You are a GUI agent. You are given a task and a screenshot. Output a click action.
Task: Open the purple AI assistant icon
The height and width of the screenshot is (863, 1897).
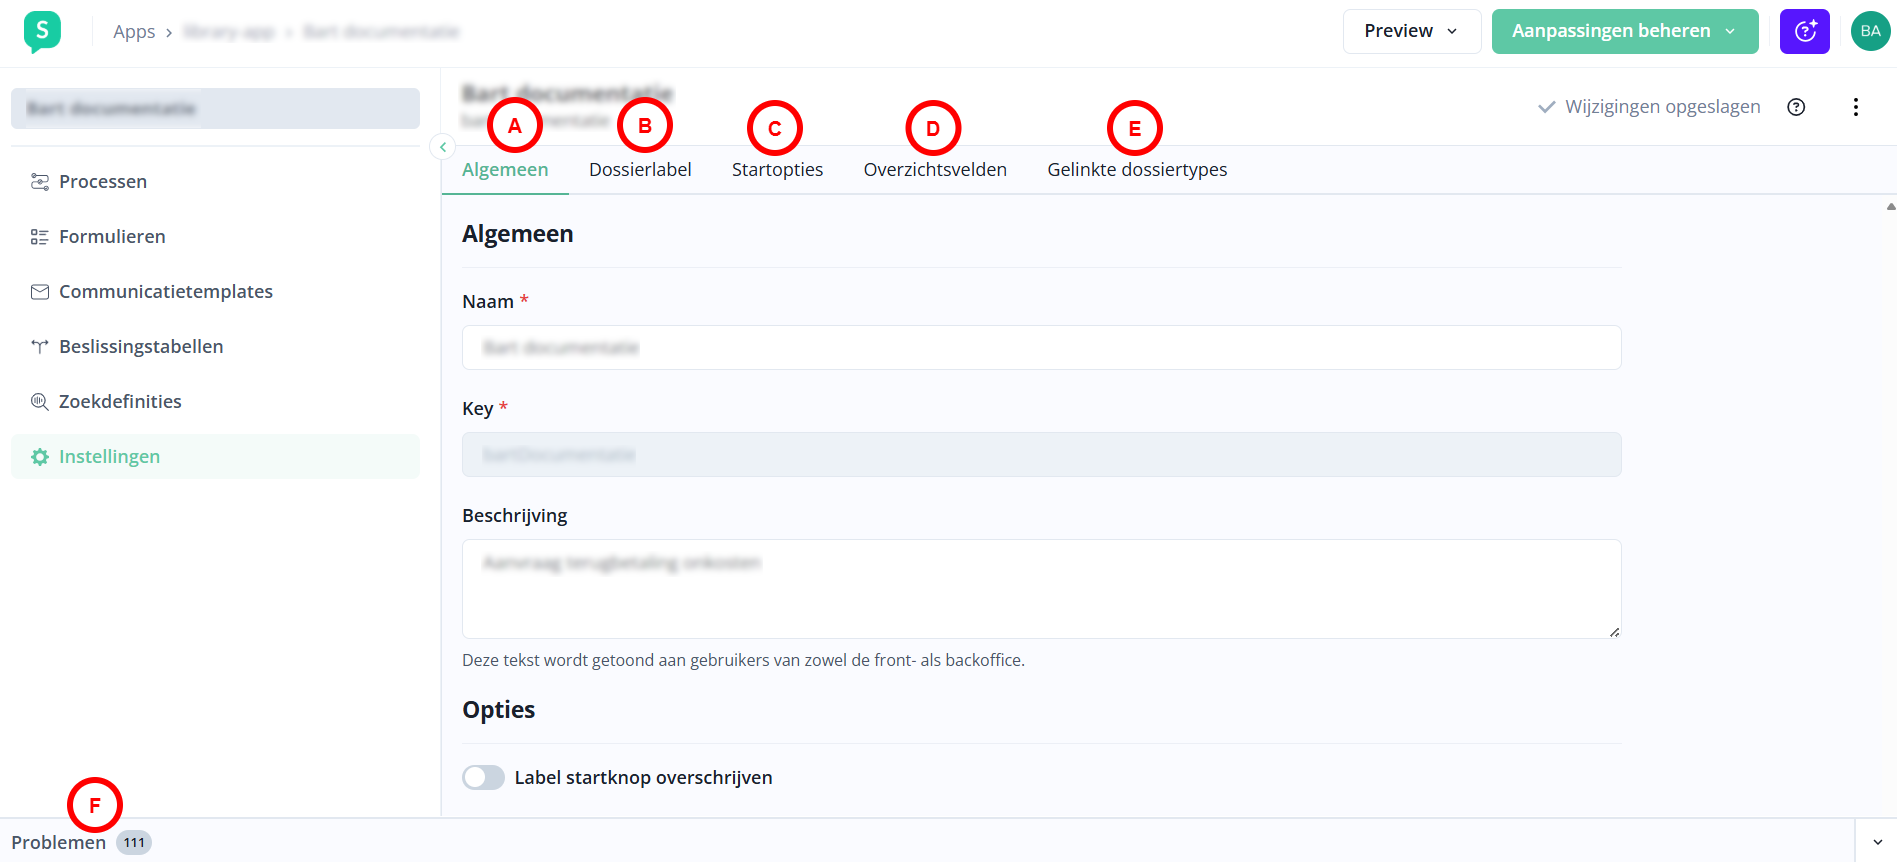click(1804, 32)
